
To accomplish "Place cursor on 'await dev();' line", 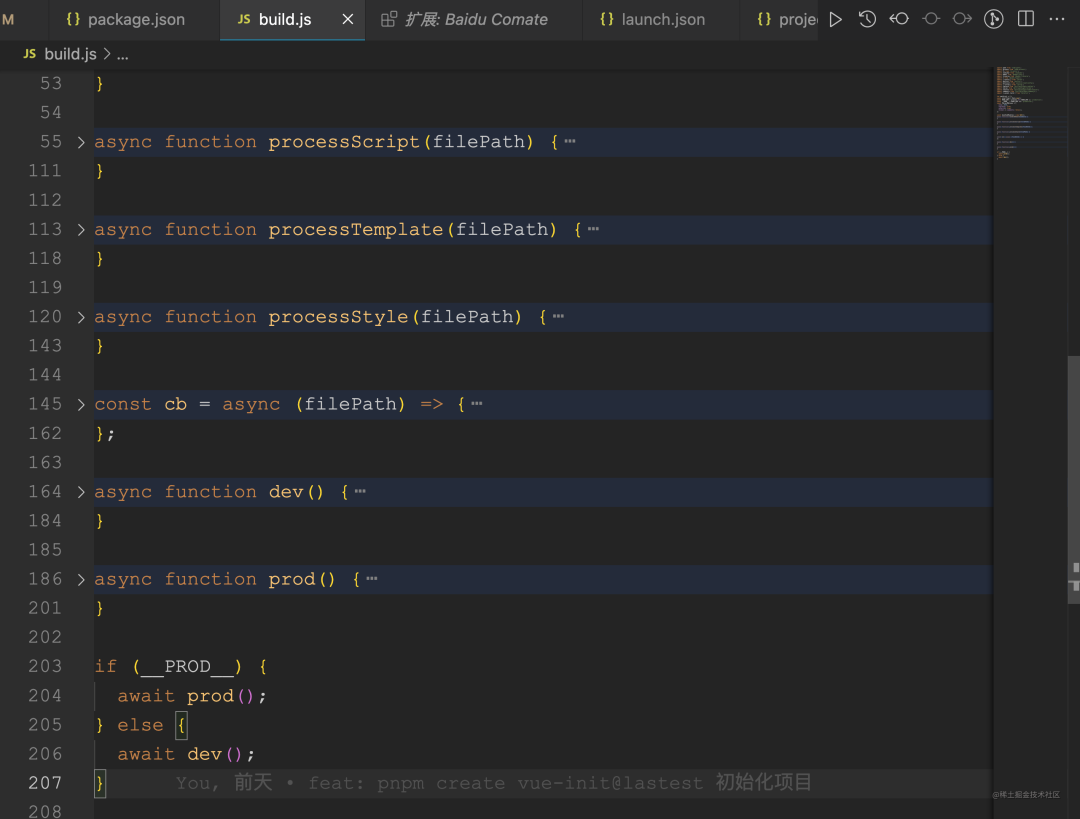I will click(186, 754).
